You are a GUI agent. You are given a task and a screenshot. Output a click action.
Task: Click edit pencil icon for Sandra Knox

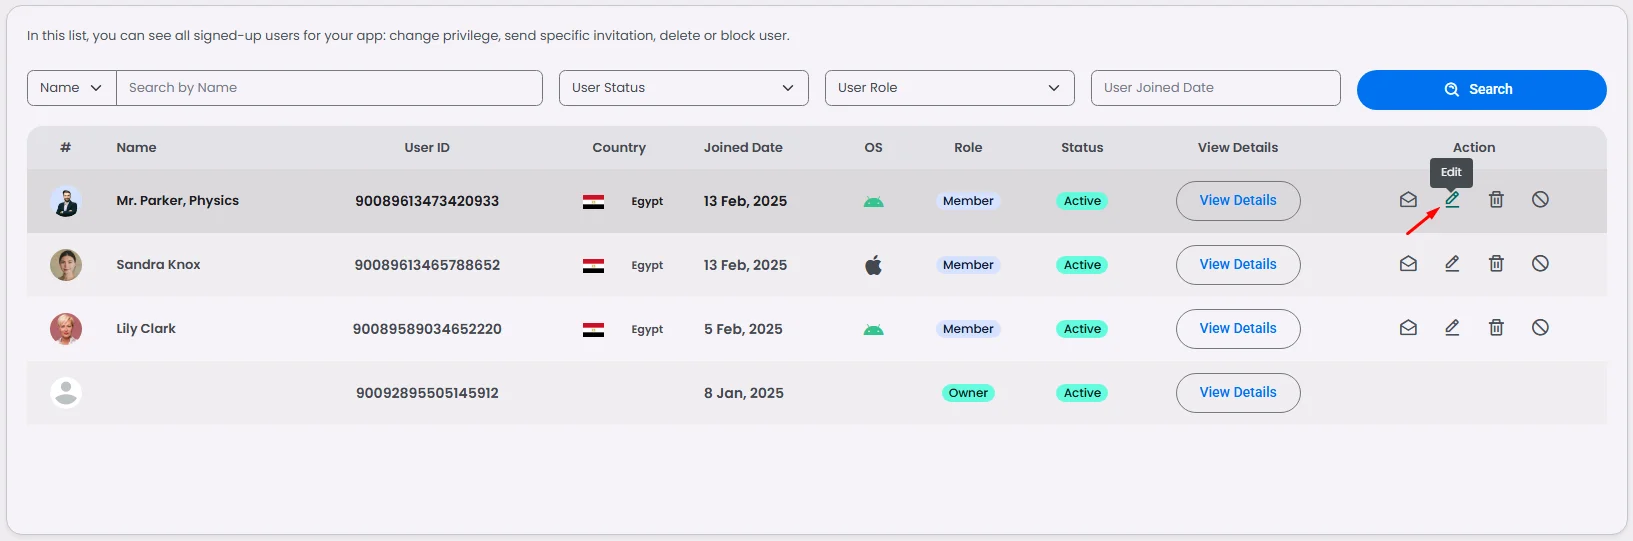tap(1452, 264)
